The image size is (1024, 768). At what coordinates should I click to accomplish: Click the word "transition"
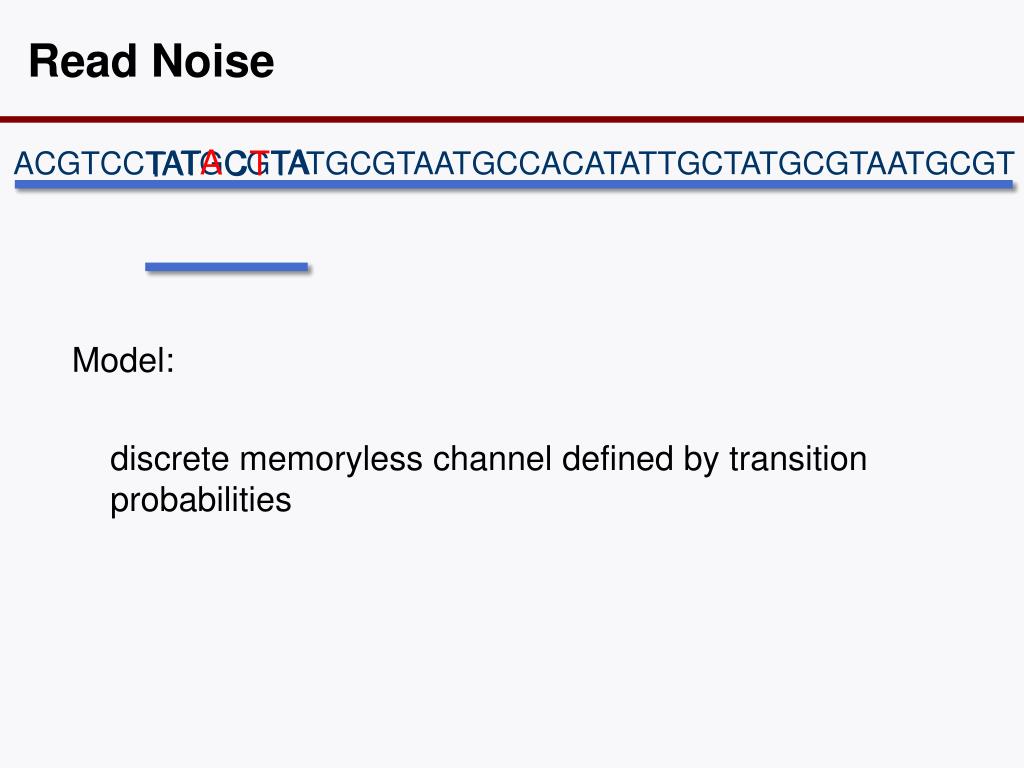pos(798,458)
